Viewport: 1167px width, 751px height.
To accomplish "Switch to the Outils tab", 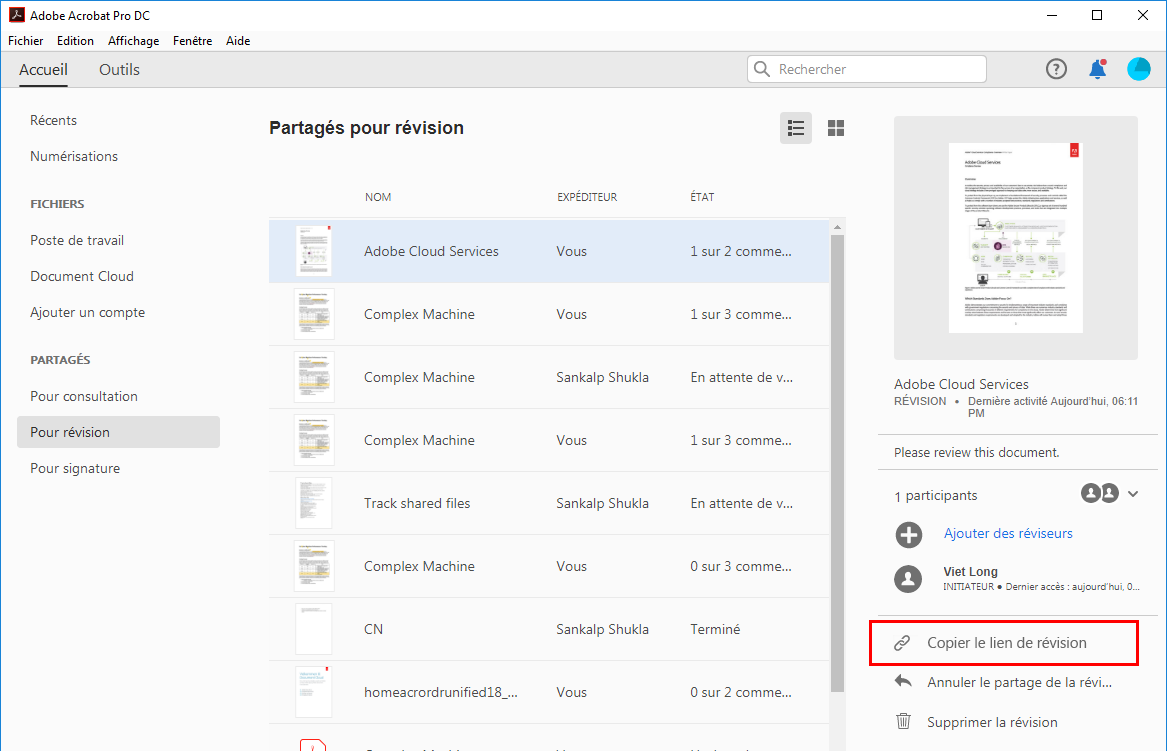I will click(x=119, y=70).
